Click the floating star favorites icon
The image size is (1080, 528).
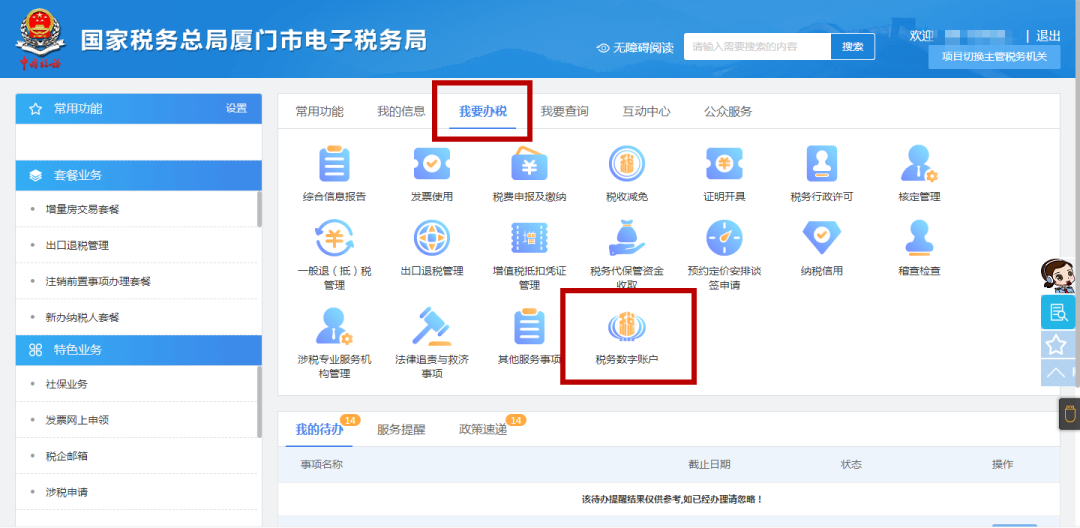point(1057,344)
